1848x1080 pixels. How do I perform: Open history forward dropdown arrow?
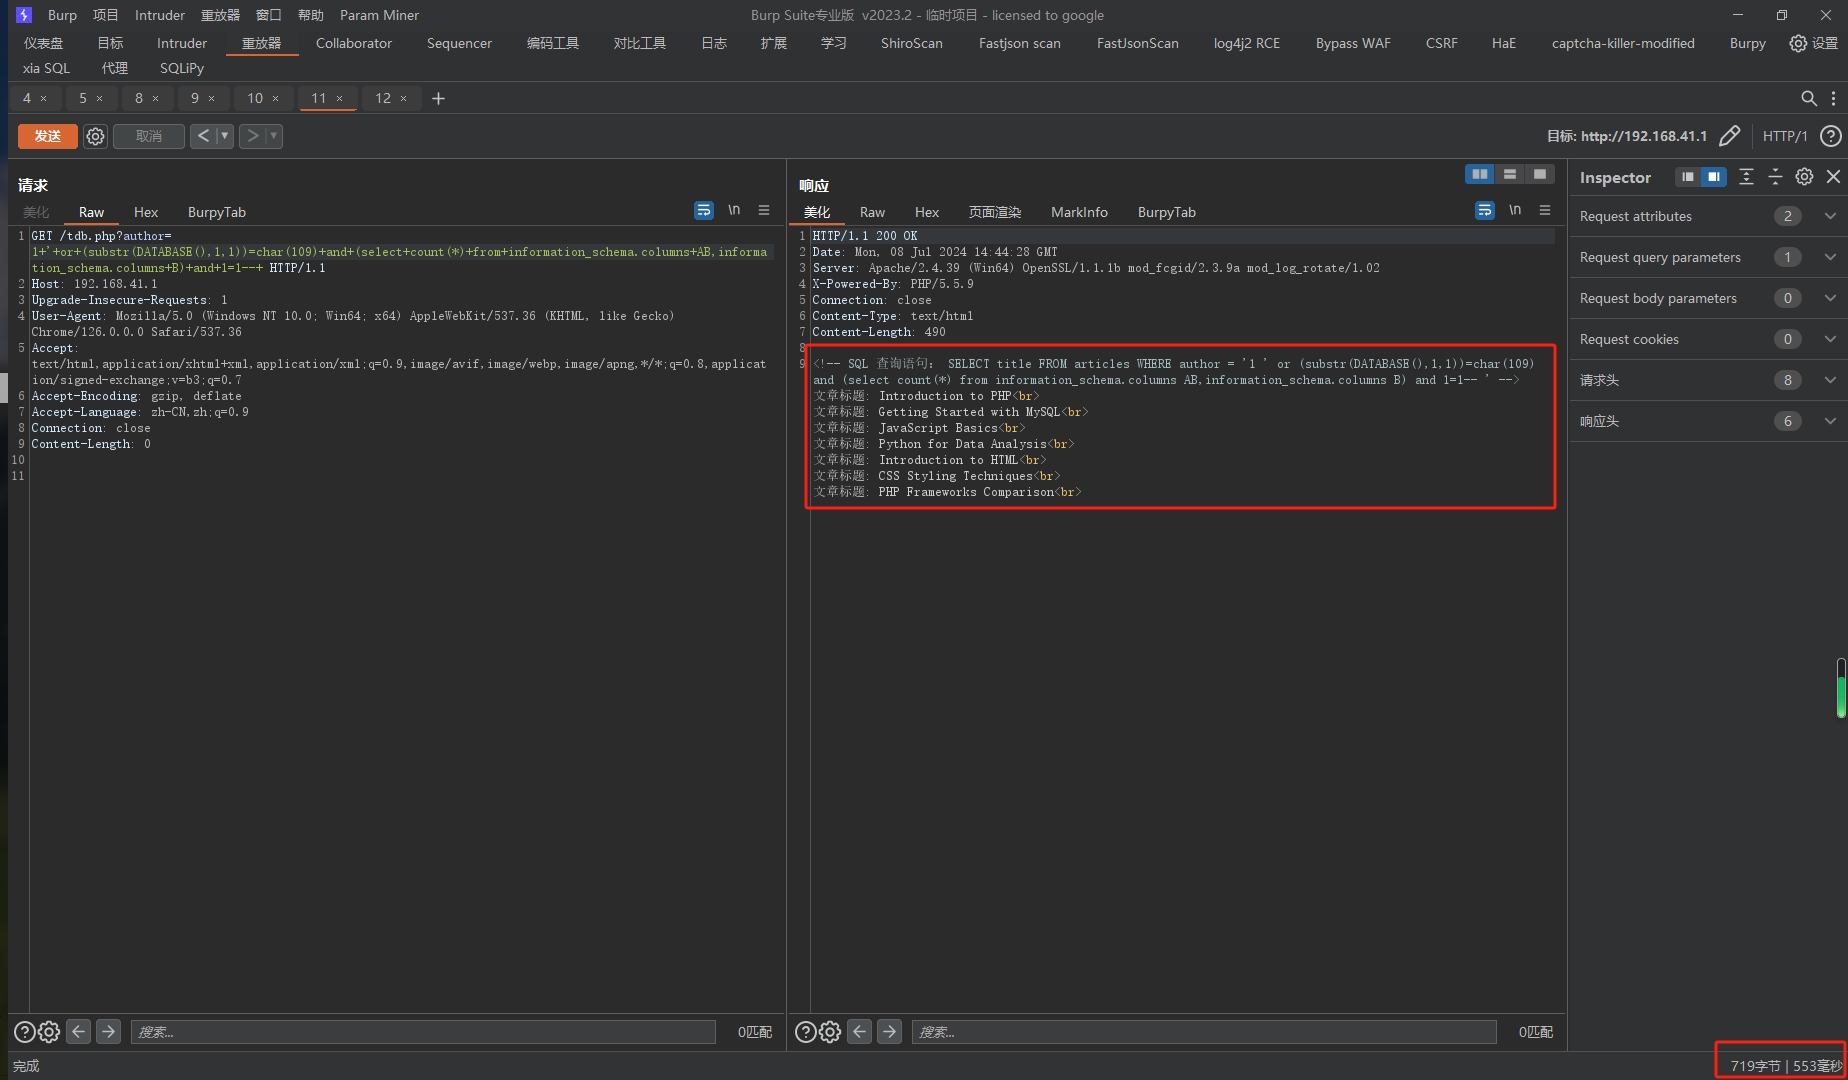point(274,136)
